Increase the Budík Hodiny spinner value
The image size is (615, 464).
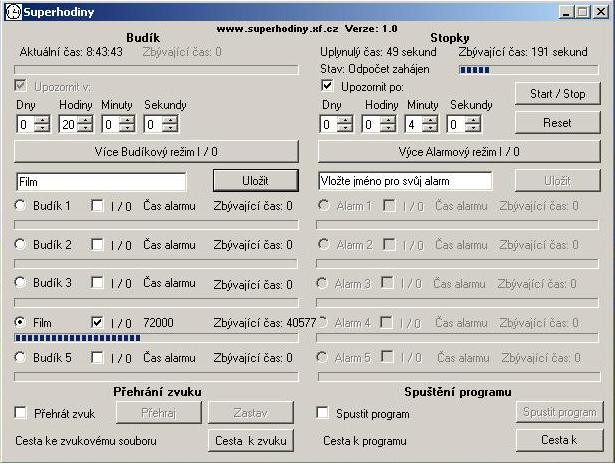85,120
